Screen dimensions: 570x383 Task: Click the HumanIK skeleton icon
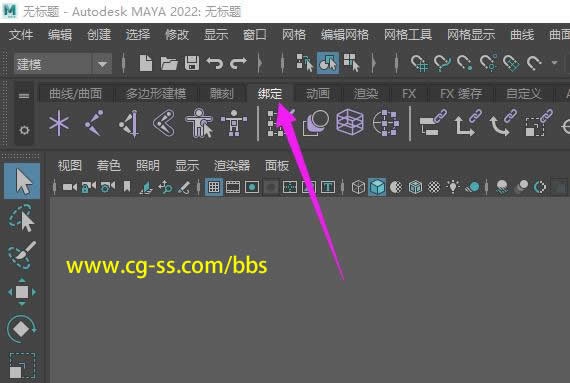234,123
